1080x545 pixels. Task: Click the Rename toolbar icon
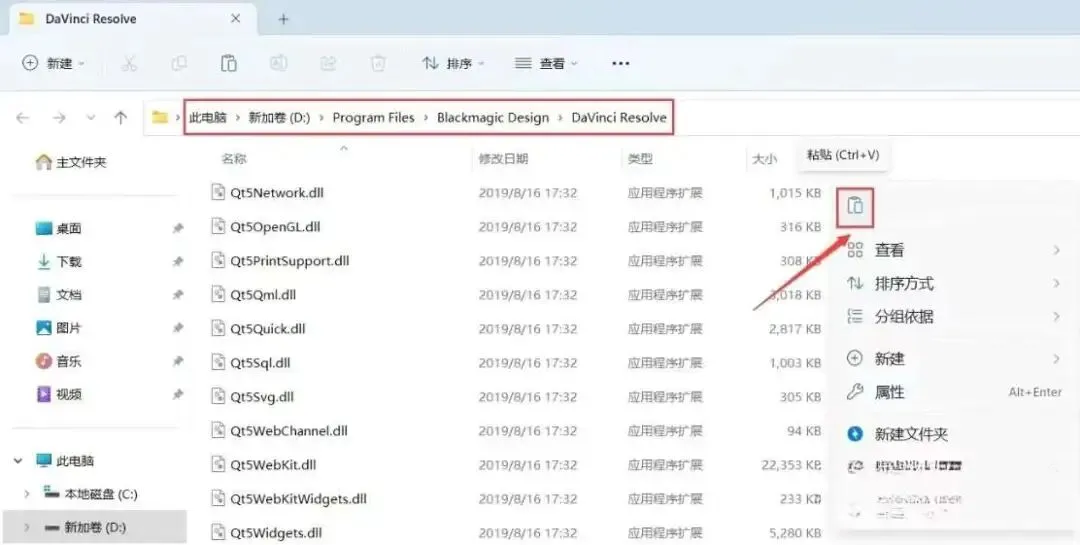278,63
